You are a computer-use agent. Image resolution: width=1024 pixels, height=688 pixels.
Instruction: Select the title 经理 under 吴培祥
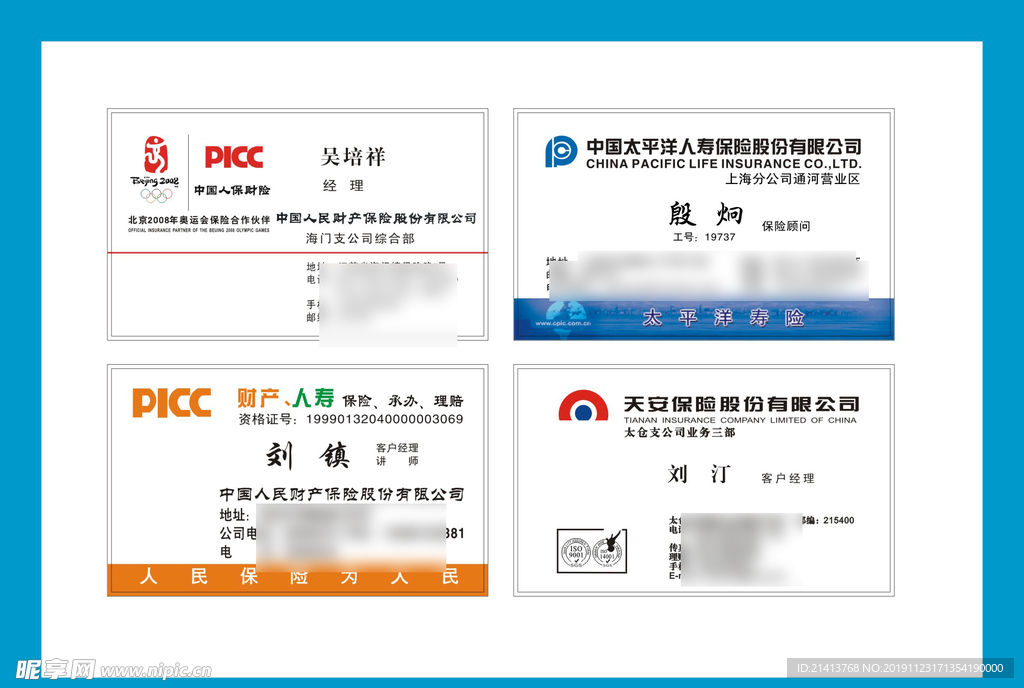[343, 186]
